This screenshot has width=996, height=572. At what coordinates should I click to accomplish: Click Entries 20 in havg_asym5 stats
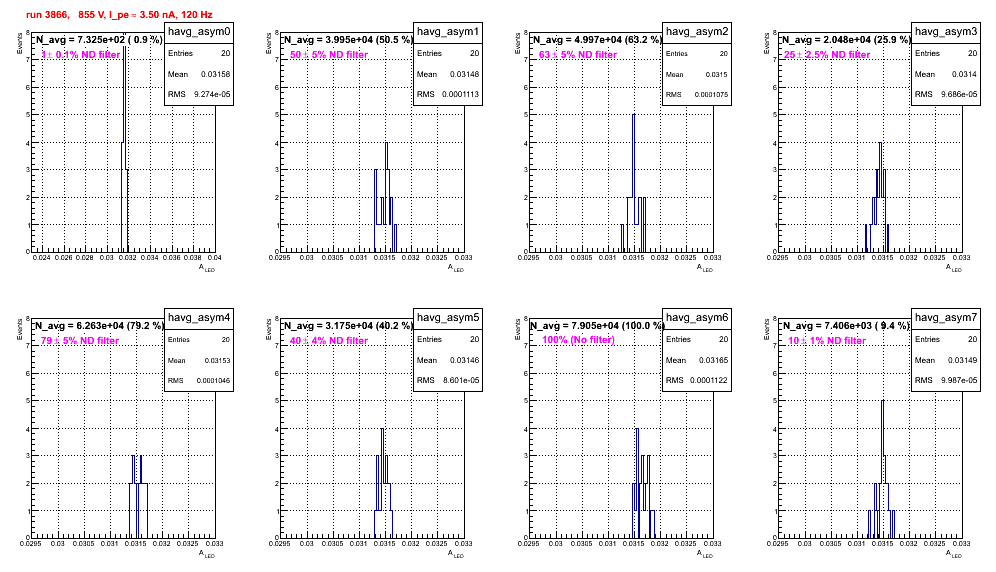coord(448,339)
